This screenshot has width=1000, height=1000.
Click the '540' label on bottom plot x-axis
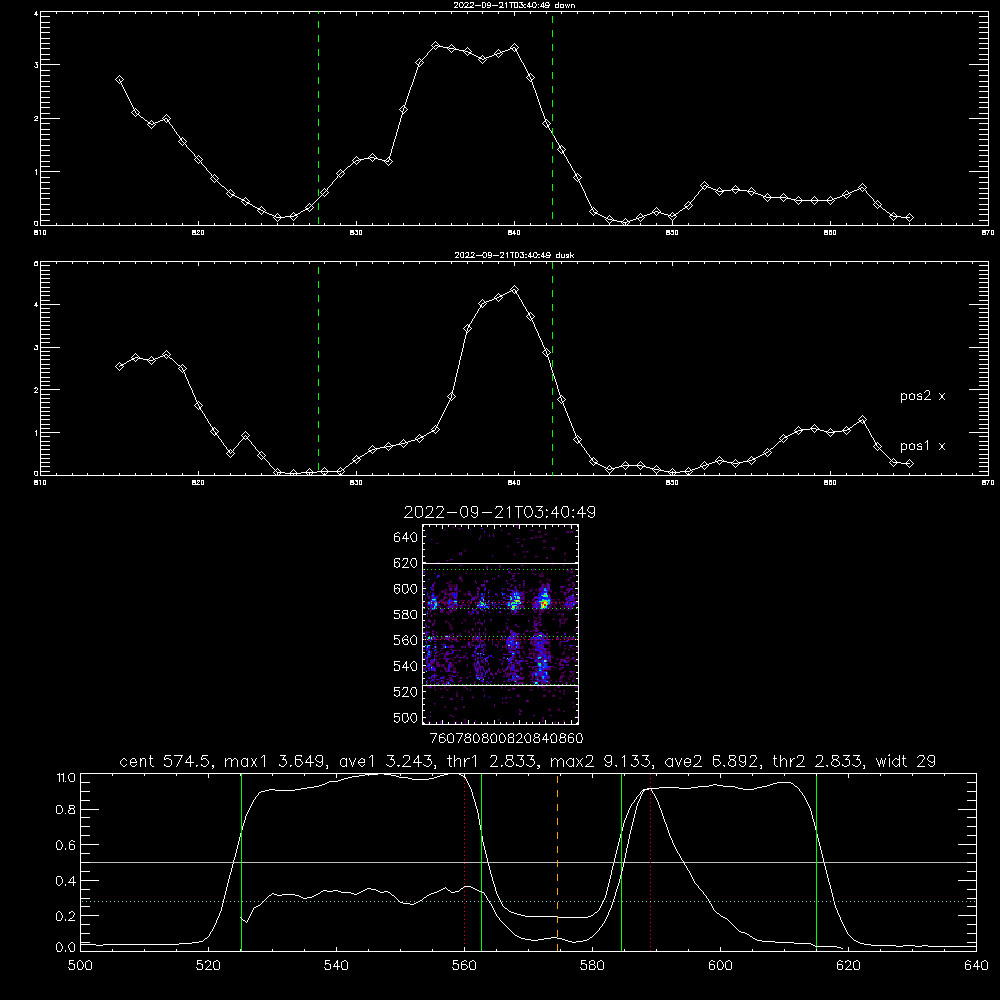coord(336,966)
